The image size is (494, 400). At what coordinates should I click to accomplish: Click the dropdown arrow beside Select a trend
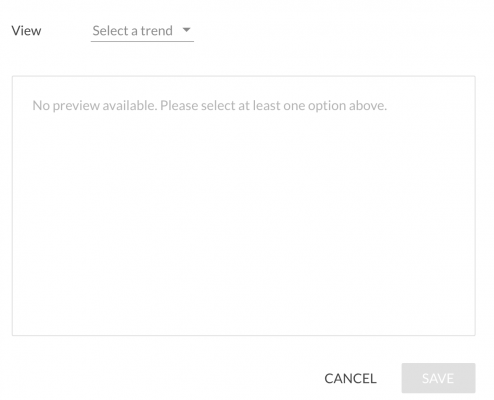(187, 30)
